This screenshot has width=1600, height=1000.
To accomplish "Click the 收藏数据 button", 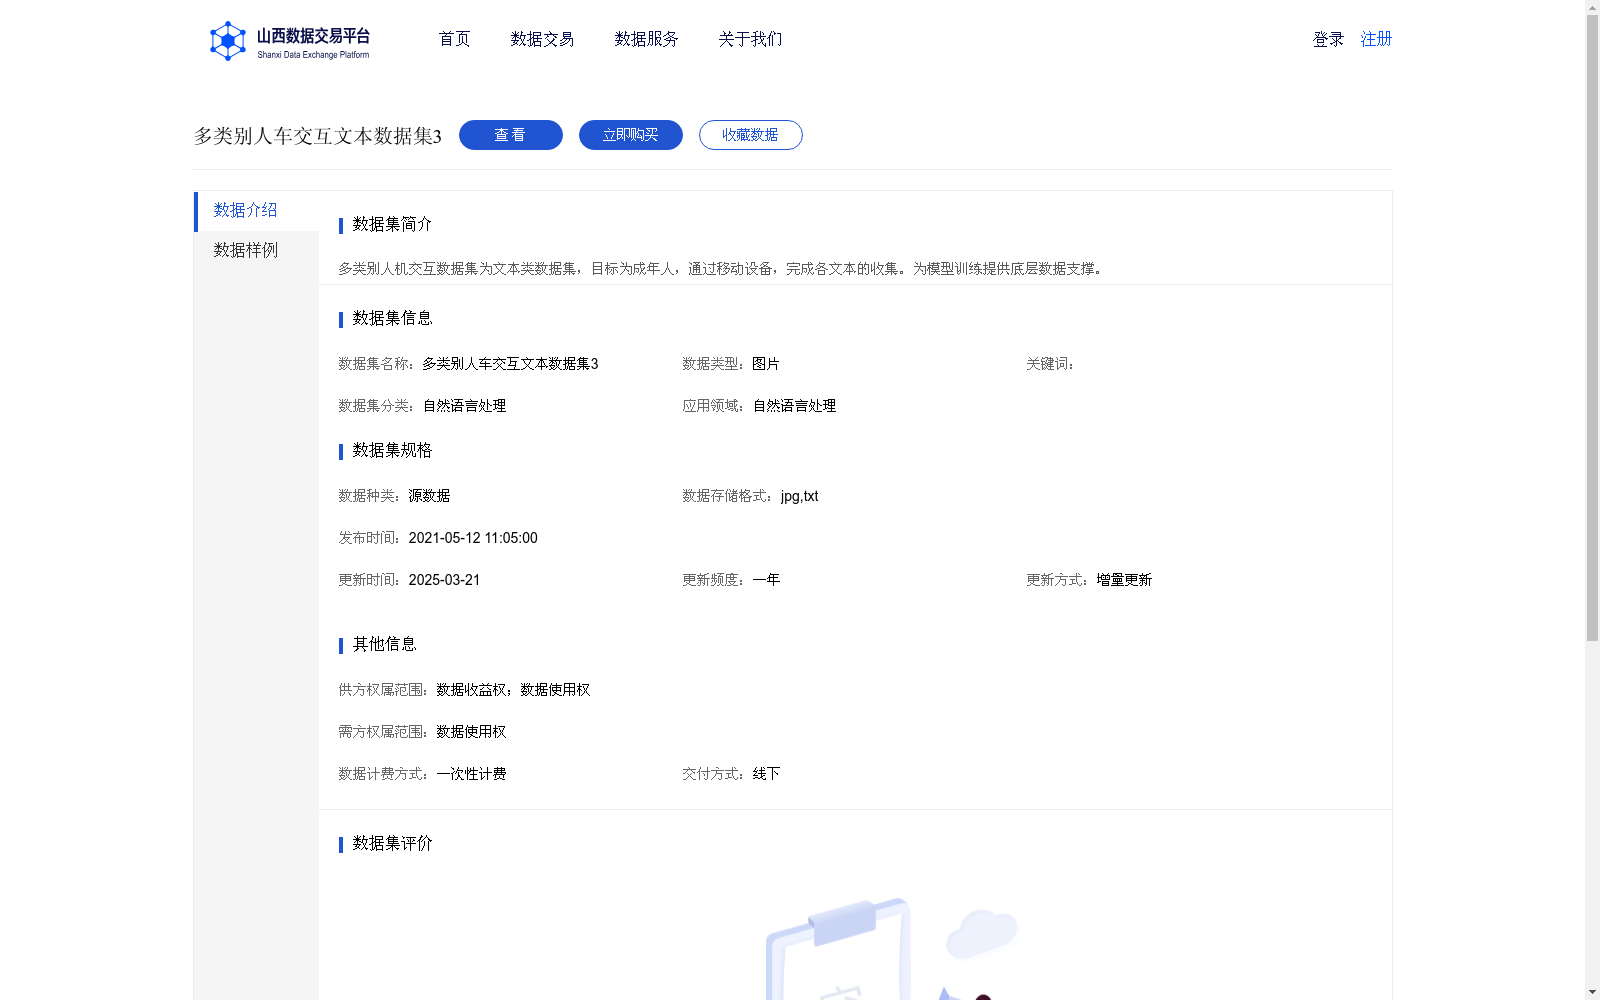I will 751,135.
